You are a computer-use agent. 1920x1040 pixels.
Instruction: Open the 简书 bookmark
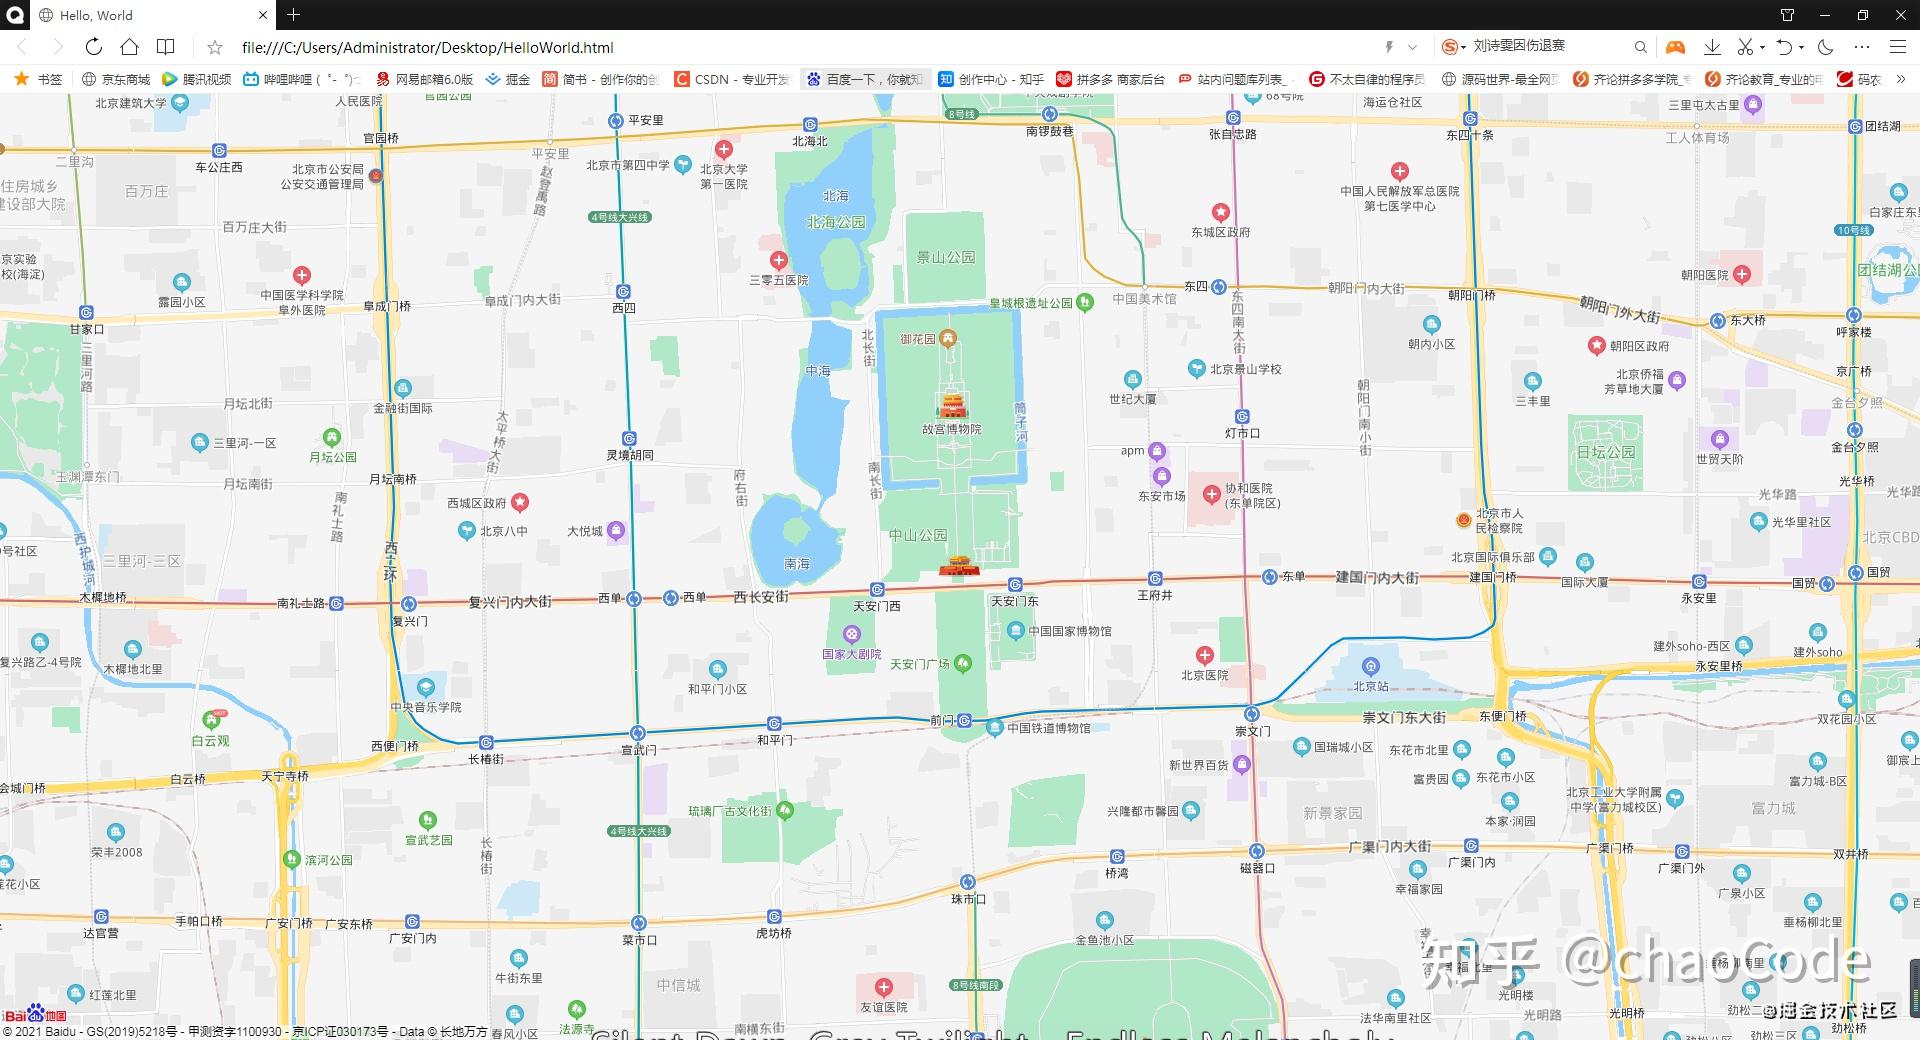click(x=600, y=79)
